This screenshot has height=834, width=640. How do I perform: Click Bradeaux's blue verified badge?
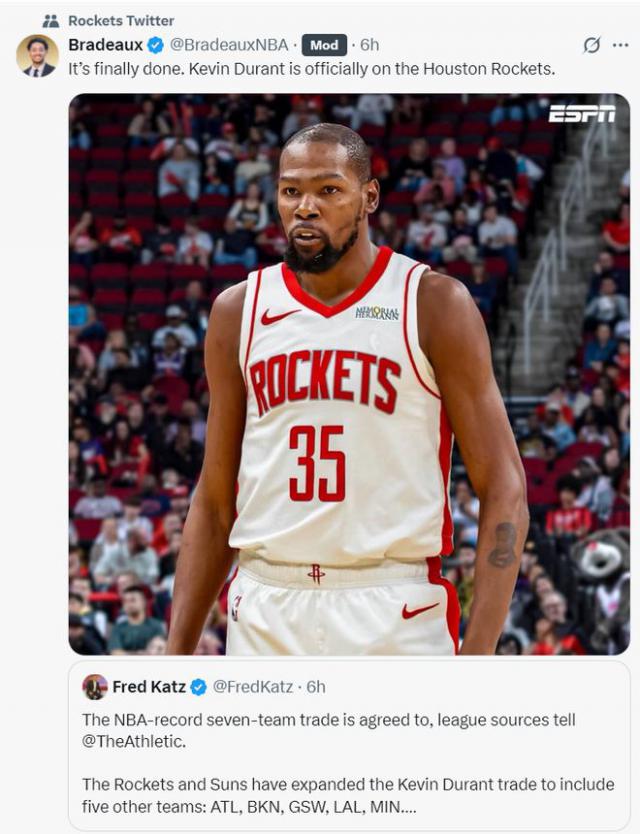[x=156, y=45]
